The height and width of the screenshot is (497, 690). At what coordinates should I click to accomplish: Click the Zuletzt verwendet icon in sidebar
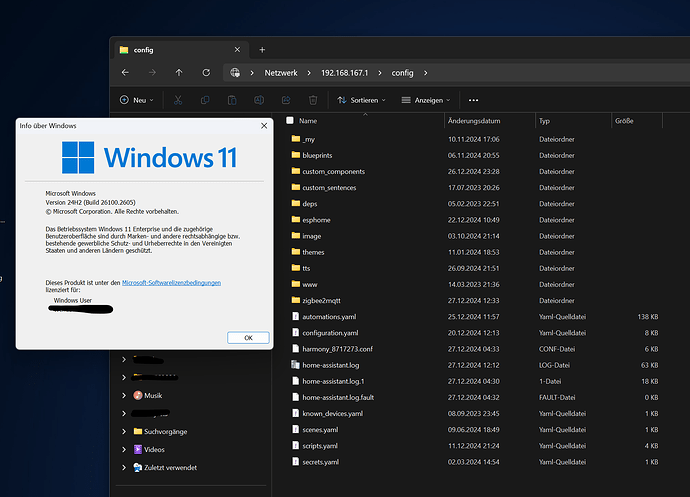(x=138, y=468)
